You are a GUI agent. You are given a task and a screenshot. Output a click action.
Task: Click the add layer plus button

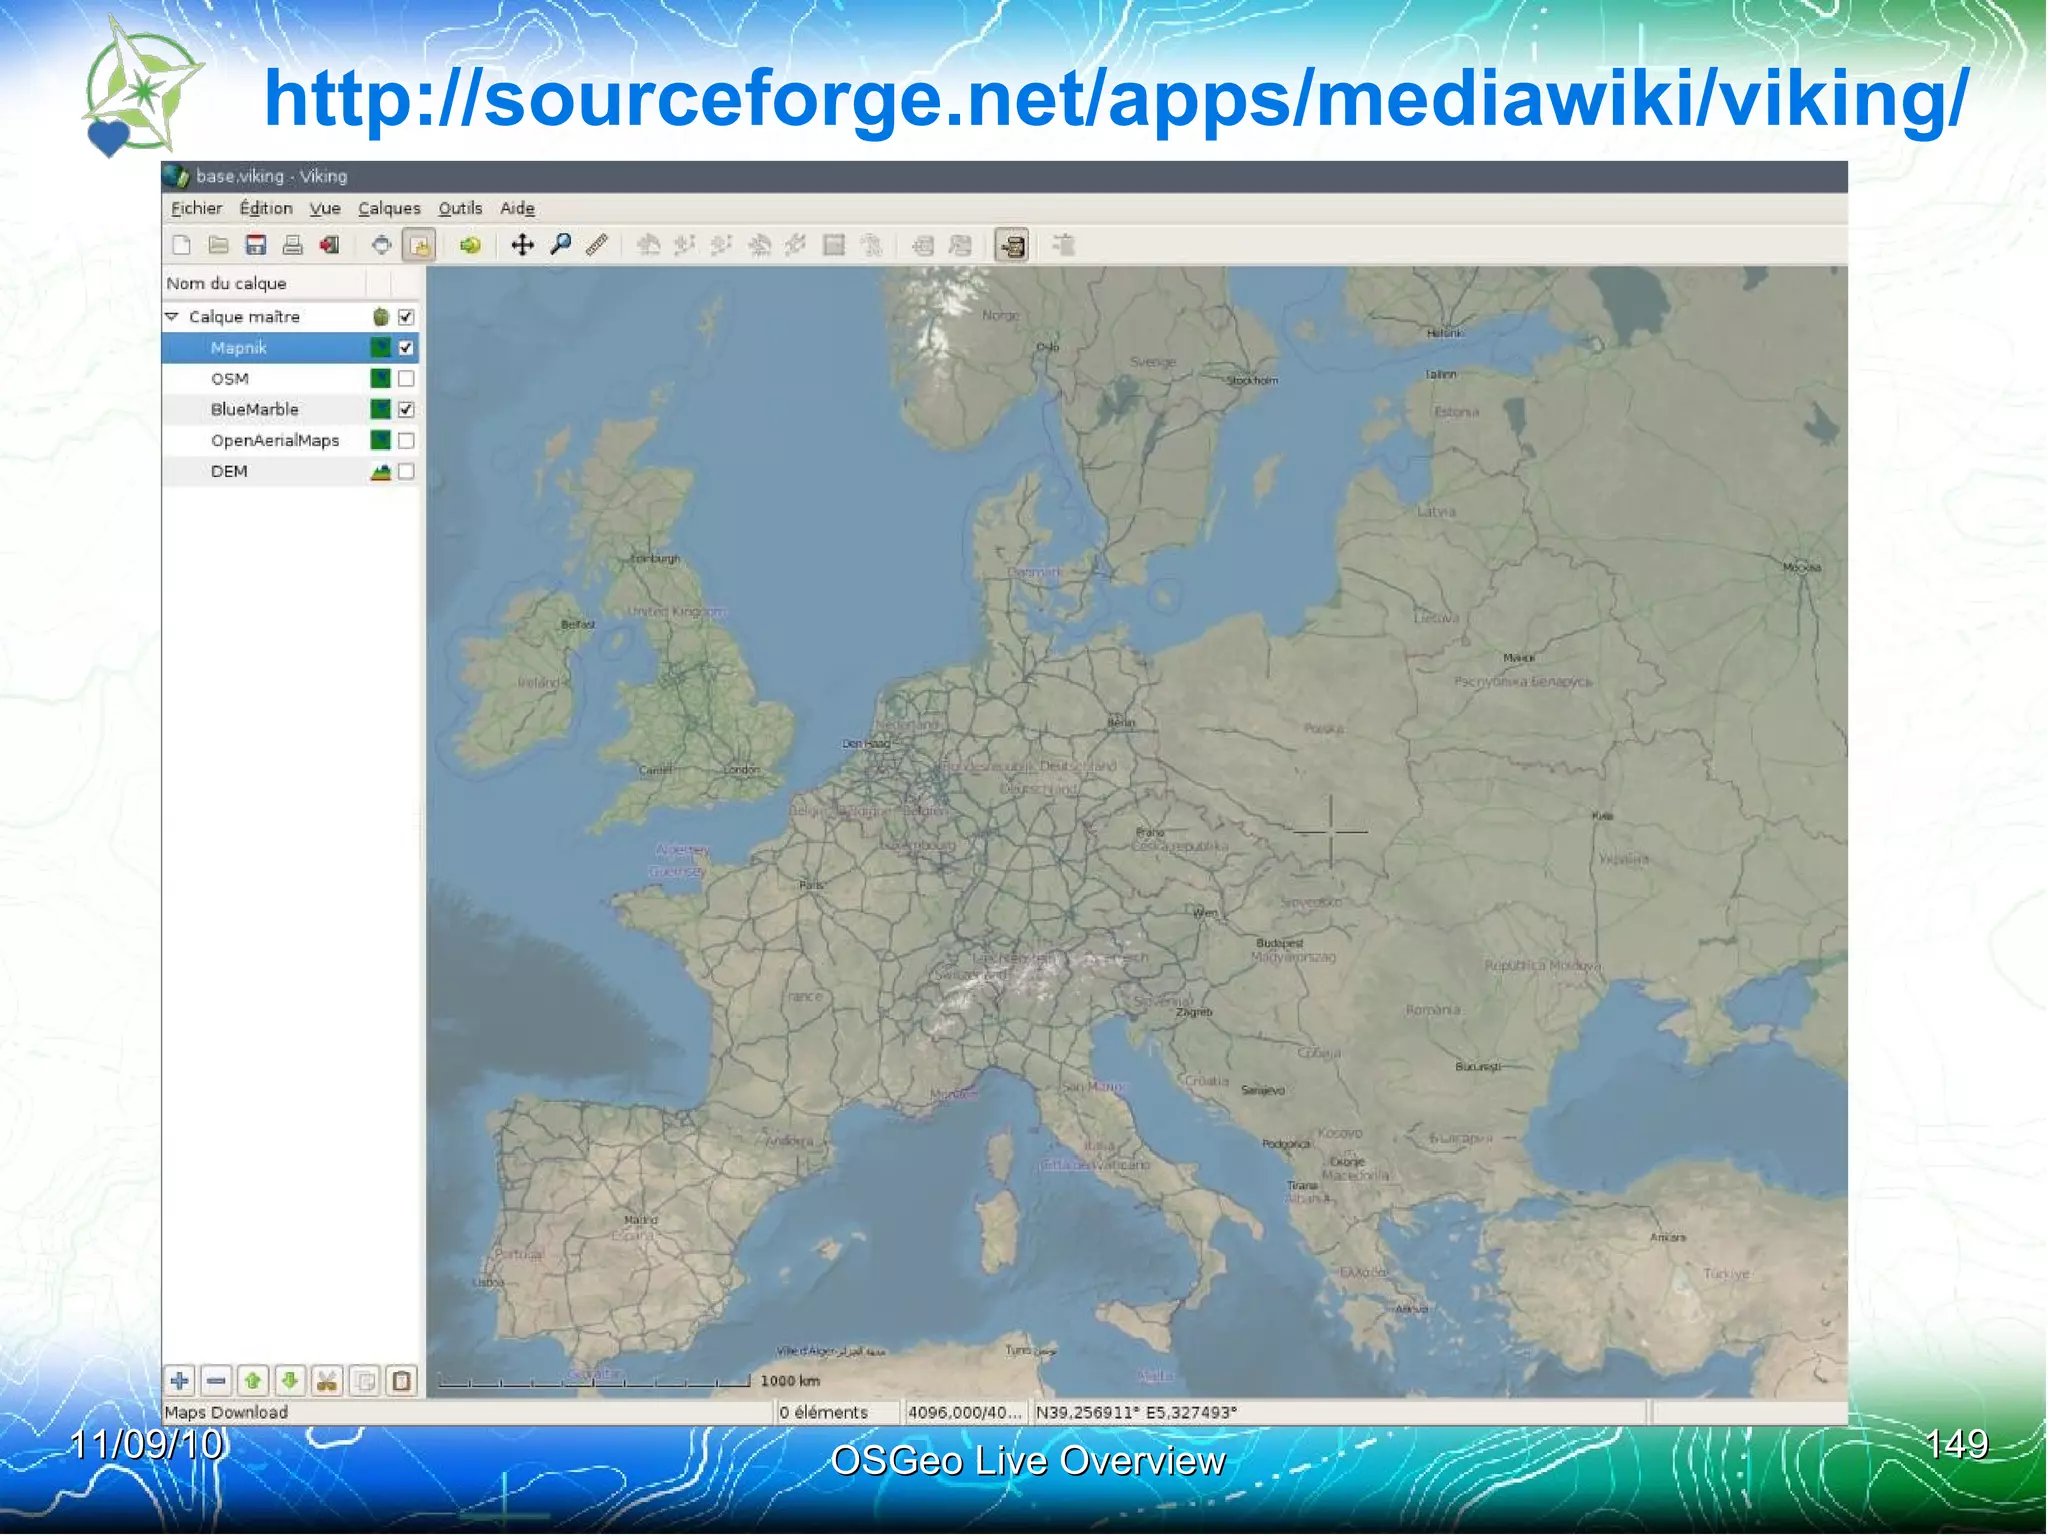pos(180,1381)
